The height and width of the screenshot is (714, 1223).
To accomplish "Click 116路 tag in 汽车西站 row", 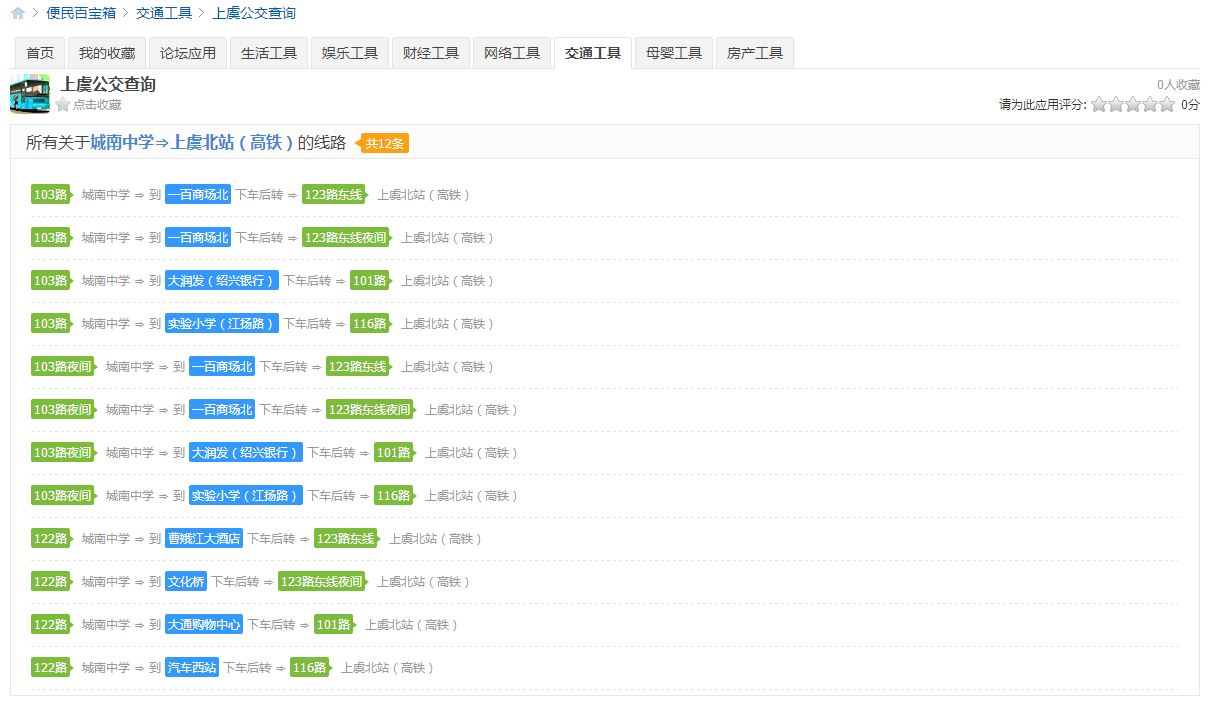I will 310,668.
